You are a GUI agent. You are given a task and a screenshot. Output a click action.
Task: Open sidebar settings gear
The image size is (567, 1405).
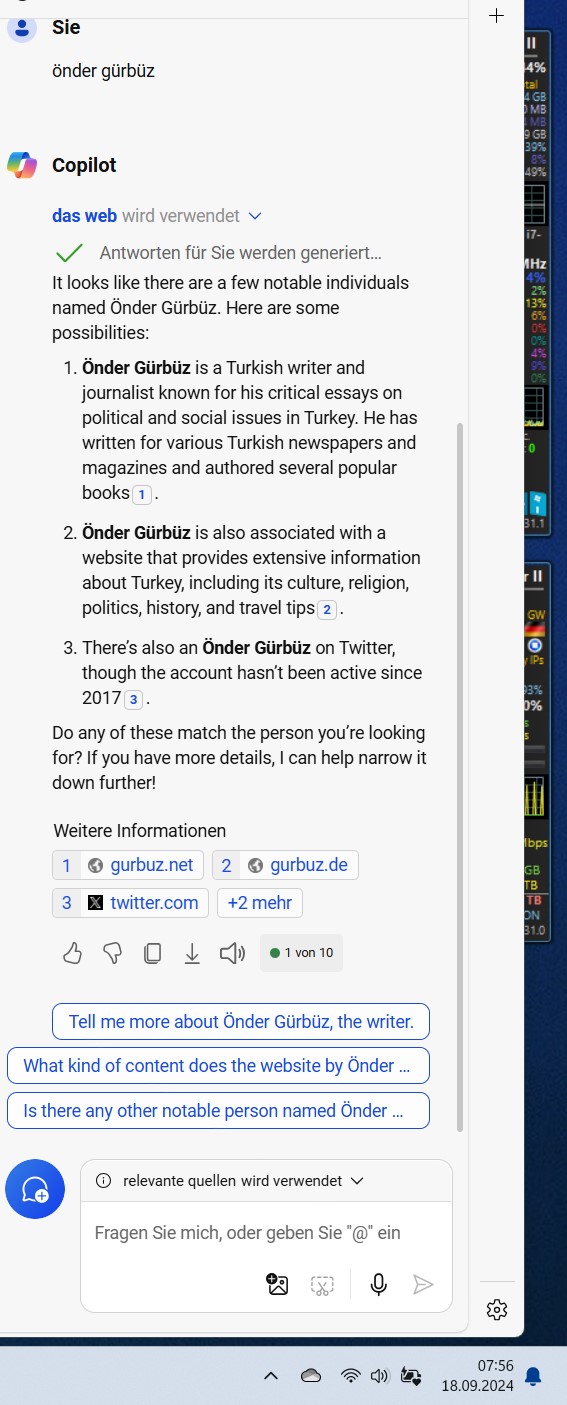[x=497, y=1309]
